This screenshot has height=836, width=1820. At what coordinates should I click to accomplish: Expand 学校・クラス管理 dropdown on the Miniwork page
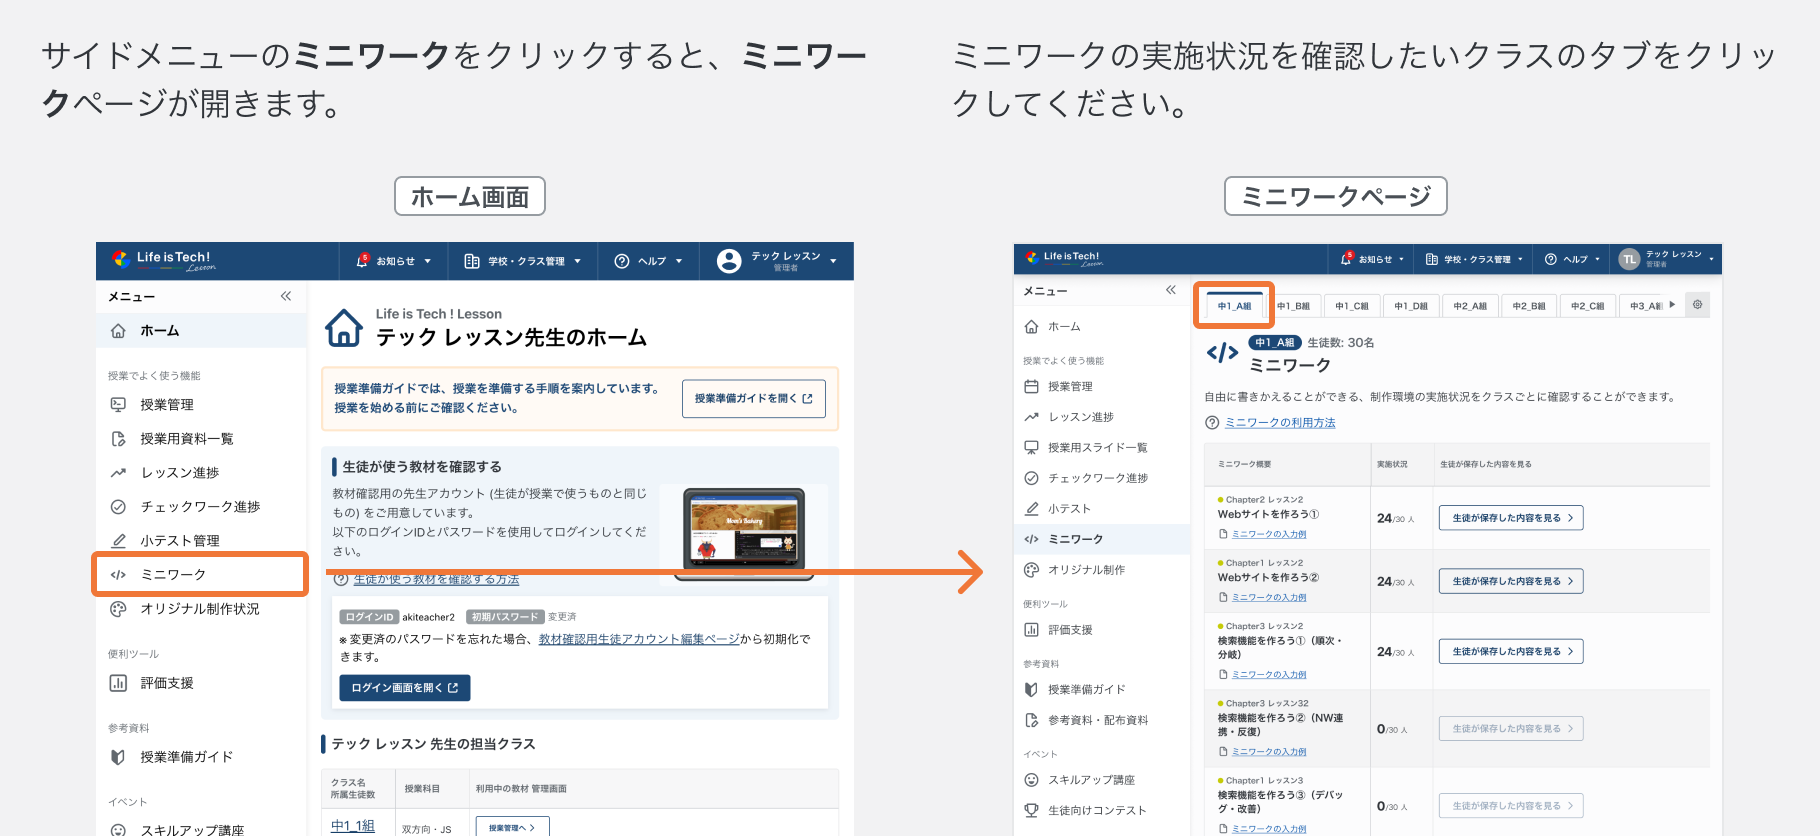(x=1474, y=259)
